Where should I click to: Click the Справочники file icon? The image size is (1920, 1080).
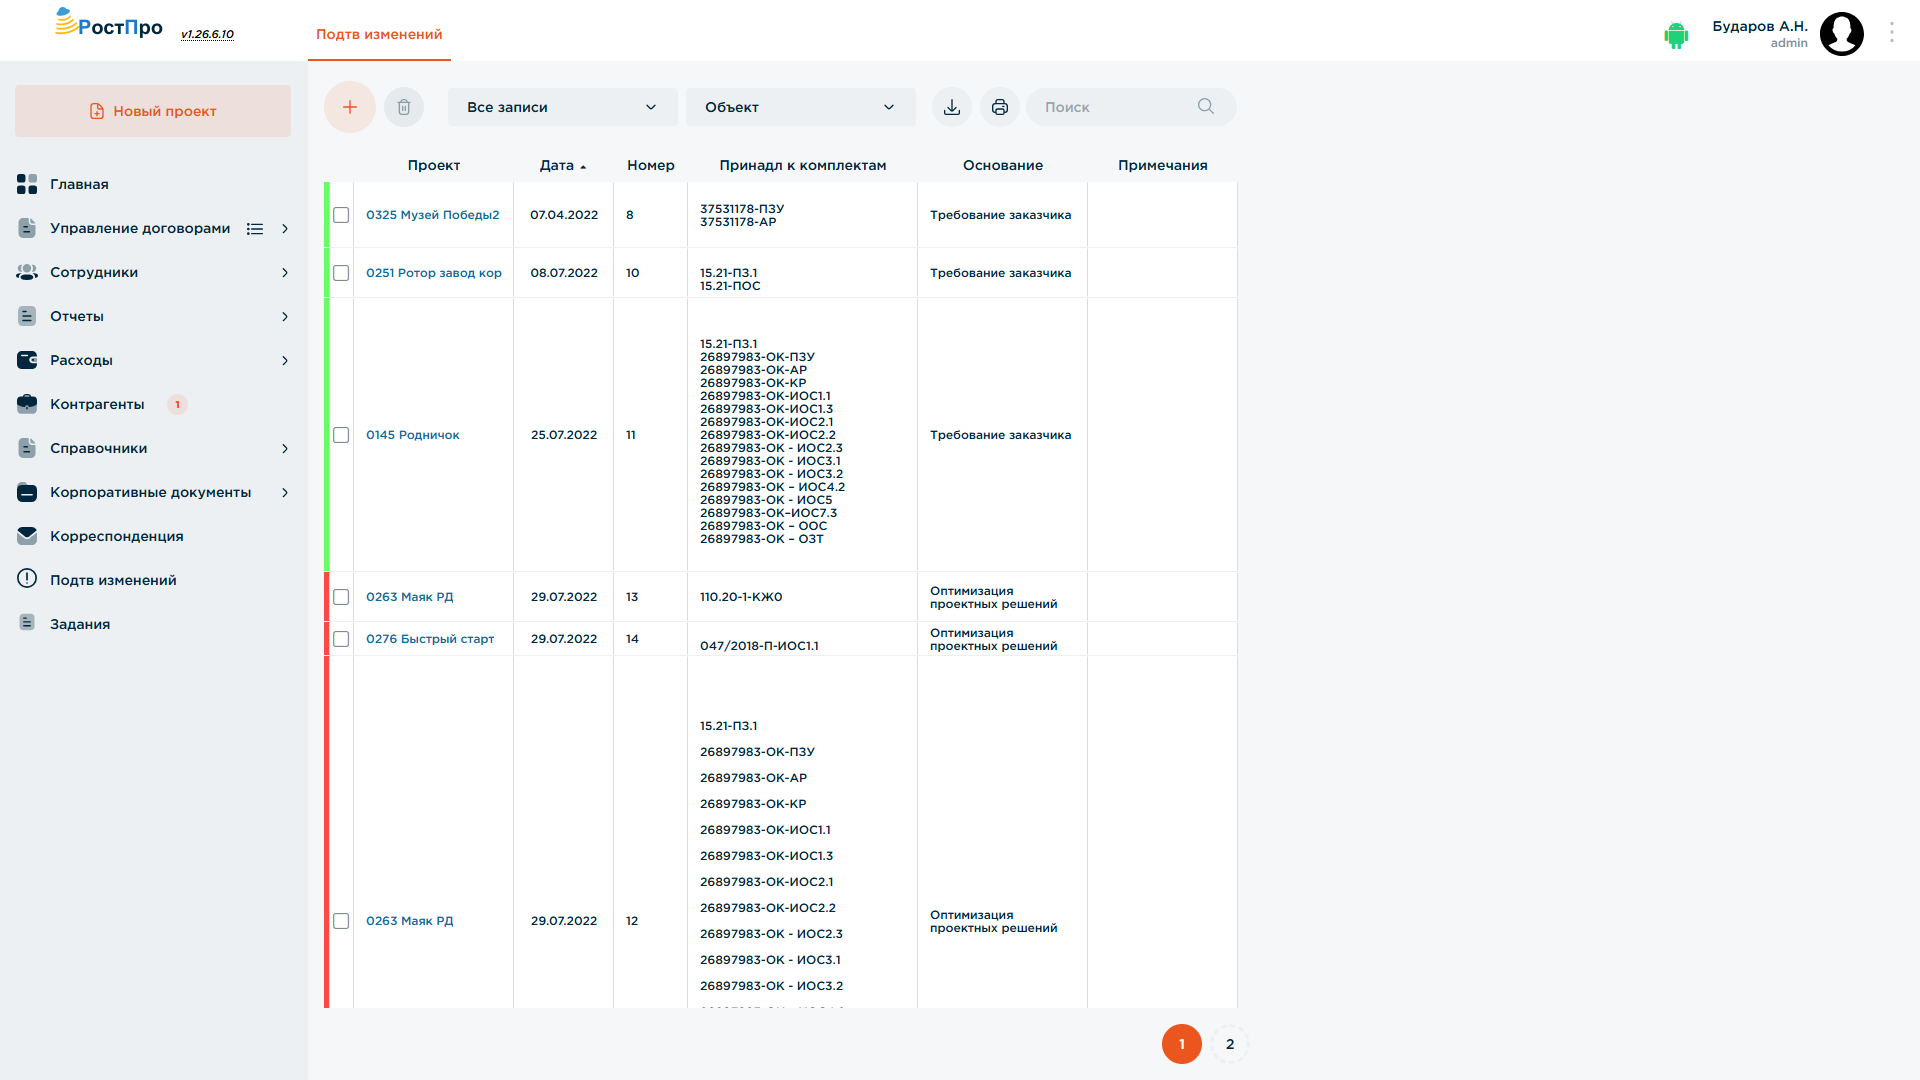pyautogui.click(x=27, y=448)
